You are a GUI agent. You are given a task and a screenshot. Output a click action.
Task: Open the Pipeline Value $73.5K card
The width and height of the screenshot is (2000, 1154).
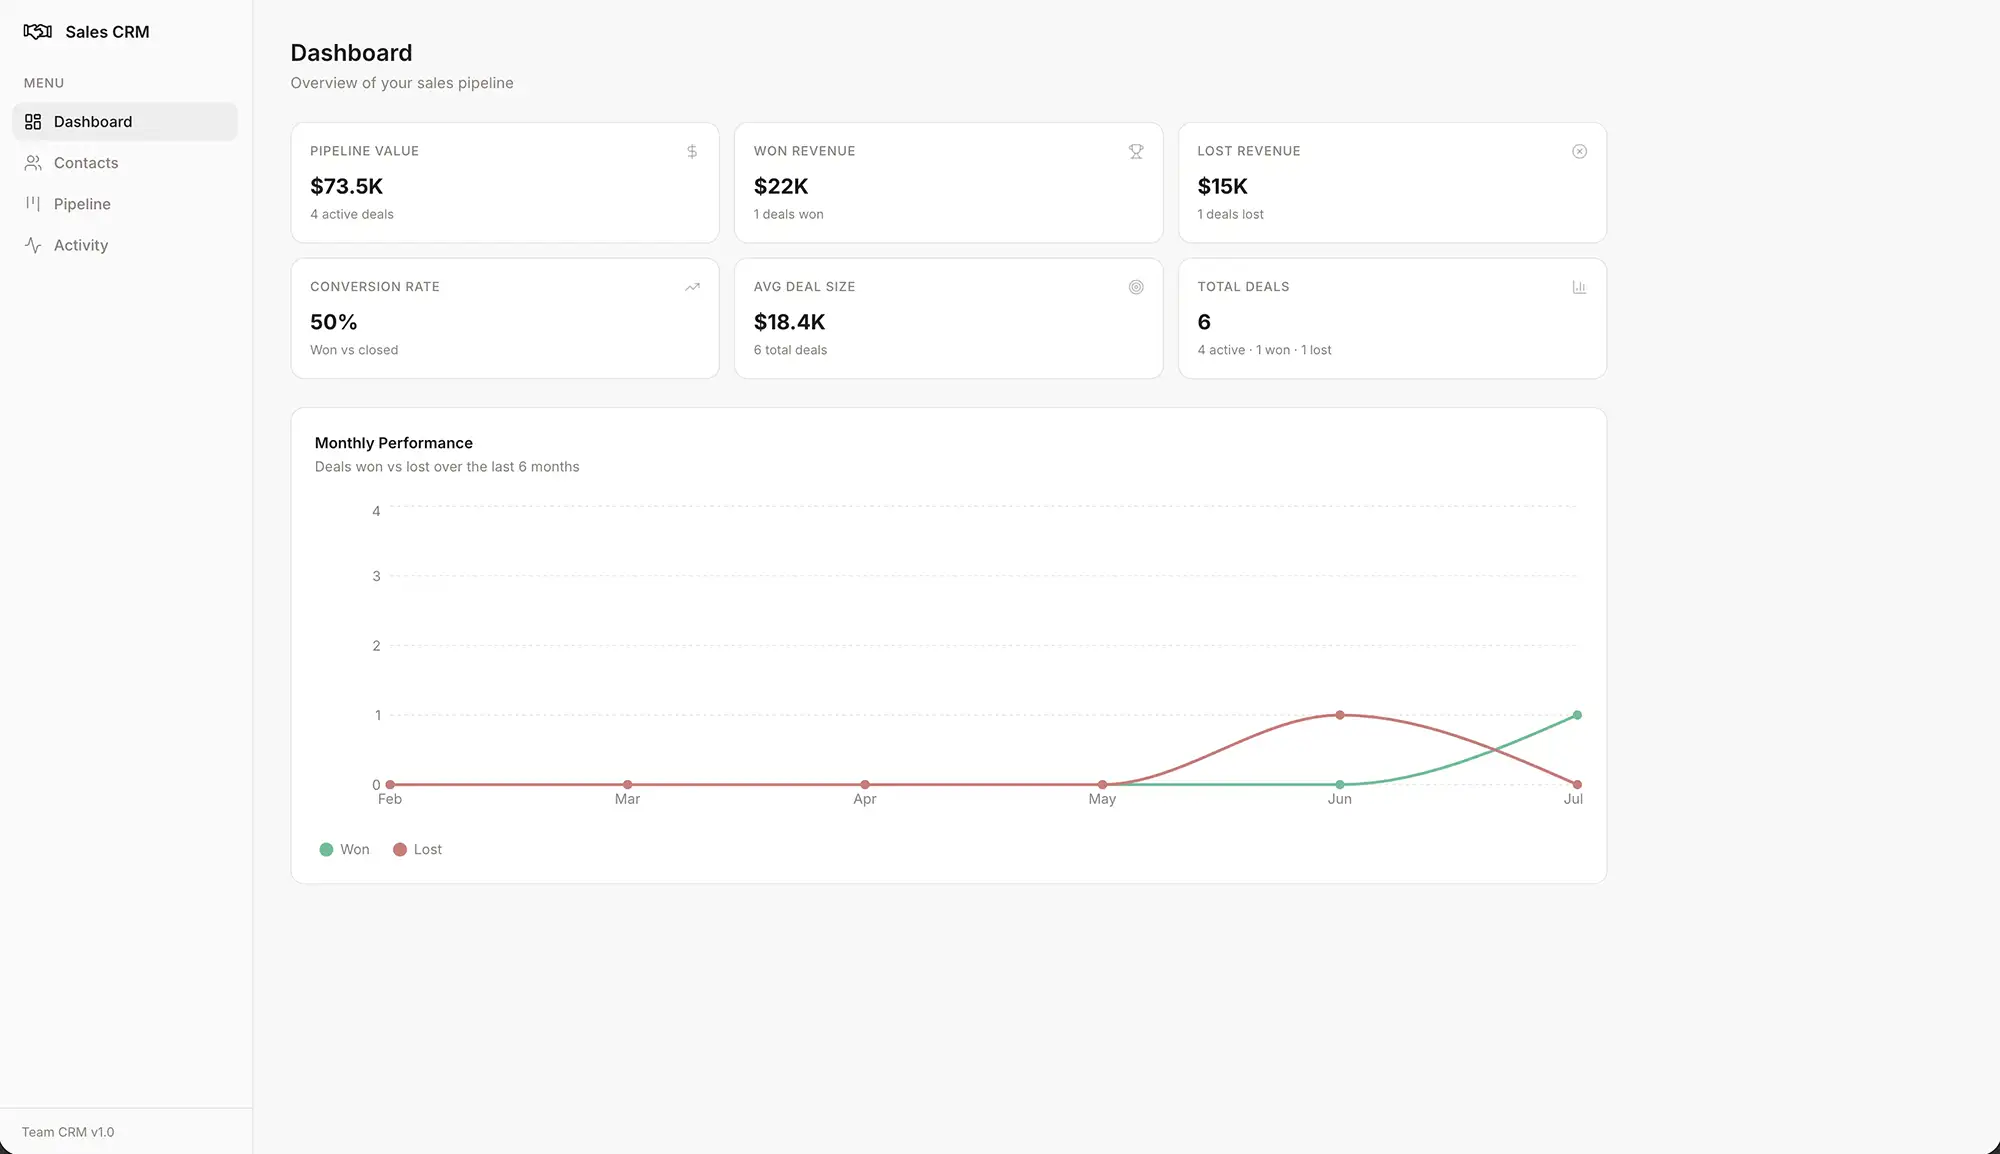[x=505, y=183]
